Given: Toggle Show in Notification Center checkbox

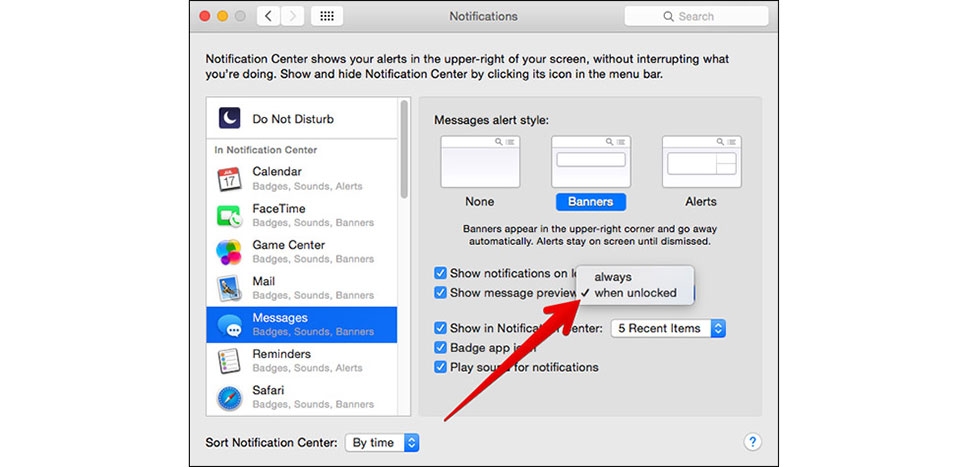Looking at the screenshot, I should tap(440, 328).
